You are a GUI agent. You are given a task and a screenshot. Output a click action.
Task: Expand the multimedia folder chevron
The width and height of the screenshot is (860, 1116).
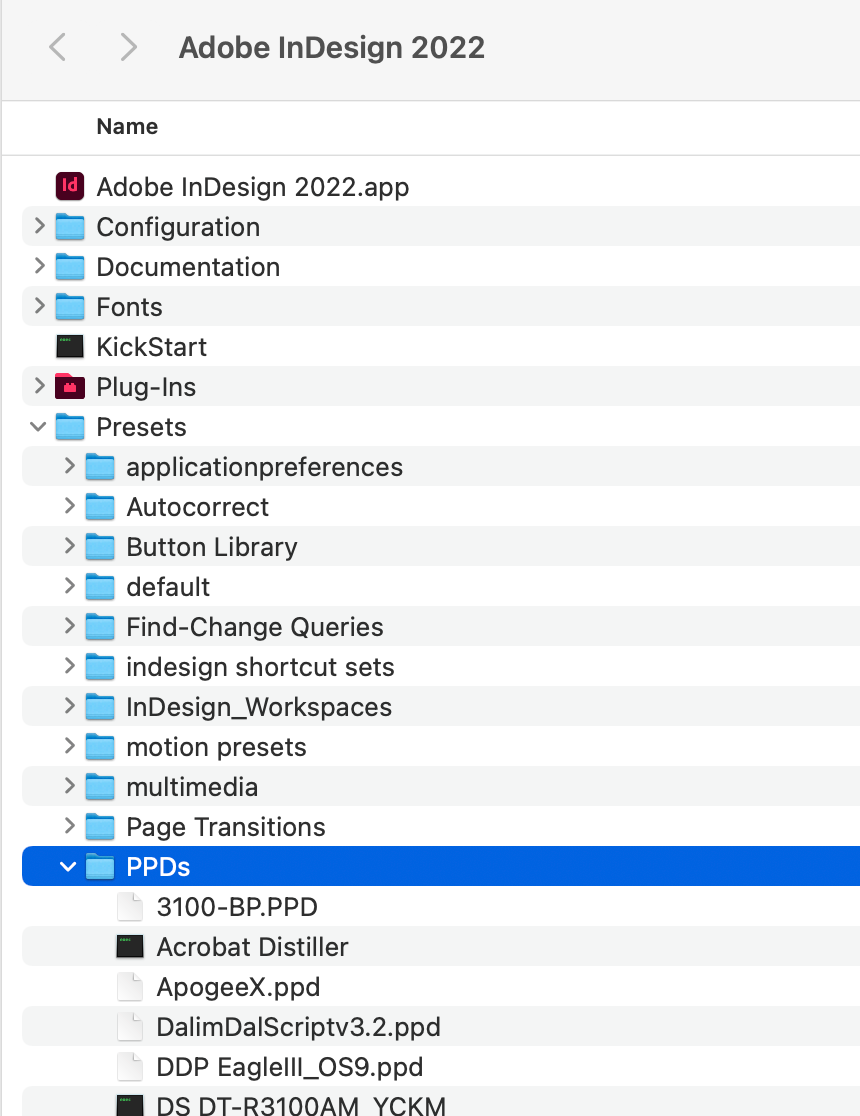coord(69,786)
